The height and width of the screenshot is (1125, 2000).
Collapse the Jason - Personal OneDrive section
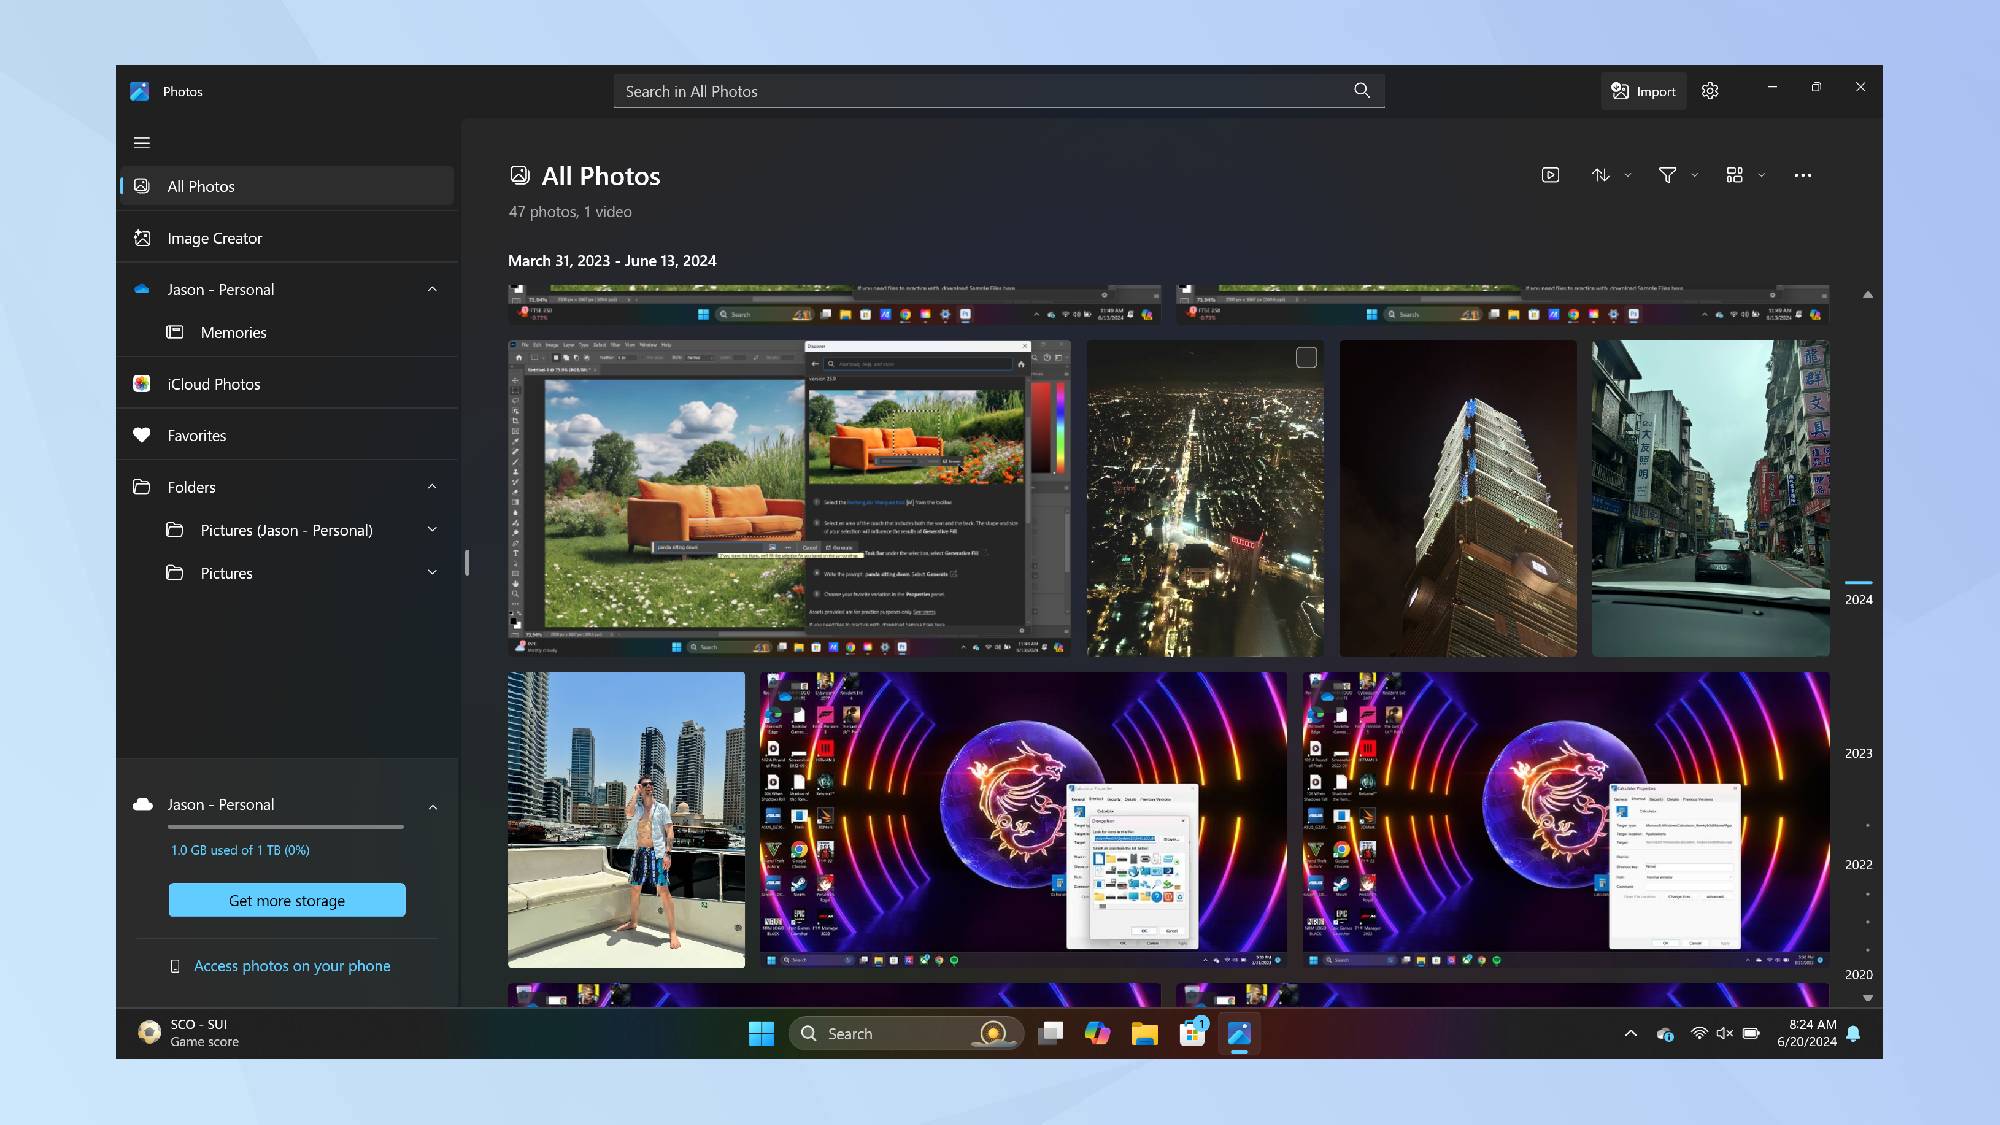coord(432,289)
